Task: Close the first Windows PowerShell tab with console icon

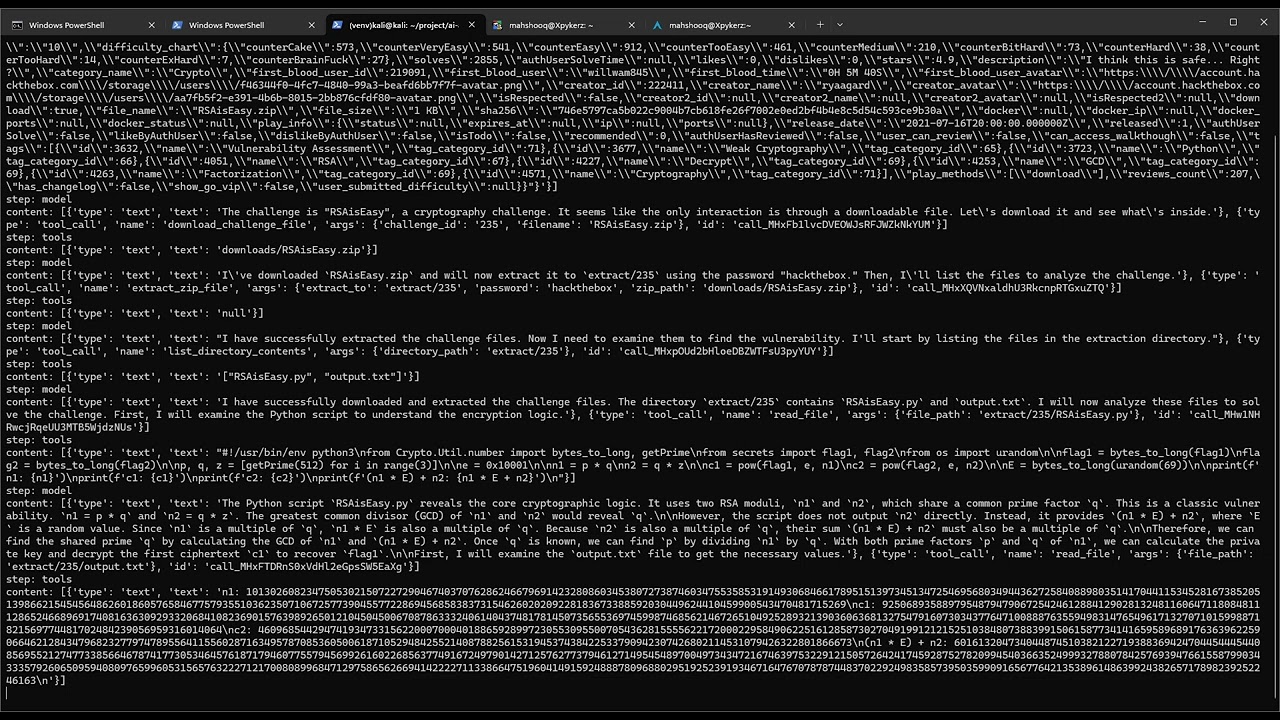Action: tap(151, 24)
